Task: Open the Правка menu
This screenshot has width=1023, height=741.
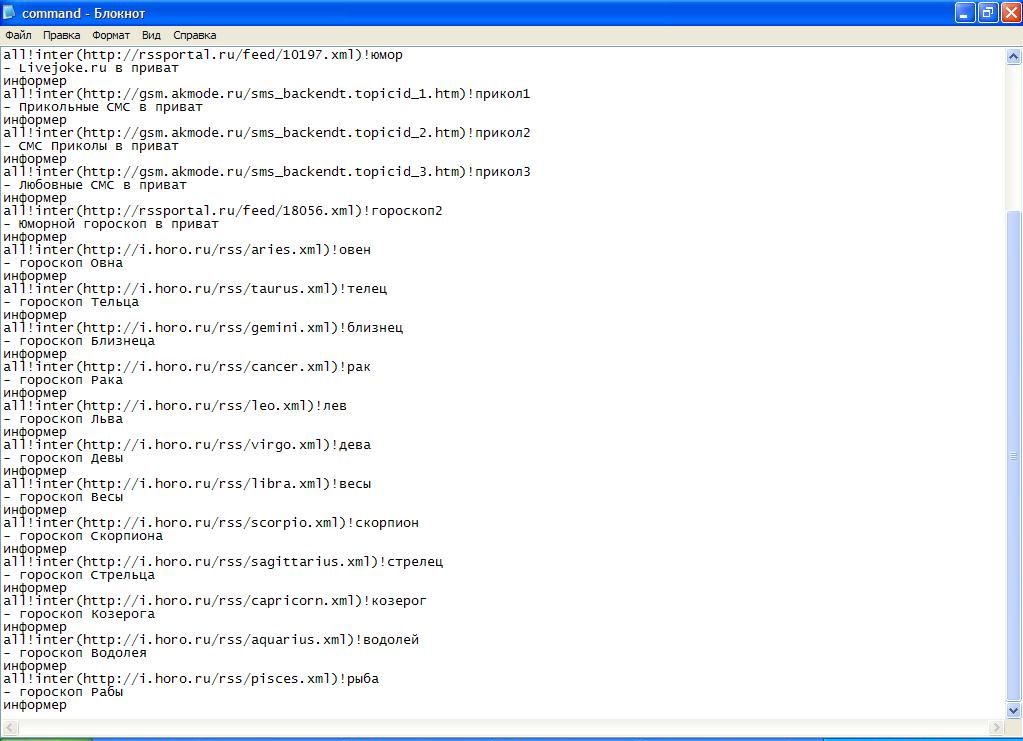Action: coord(62,35)
